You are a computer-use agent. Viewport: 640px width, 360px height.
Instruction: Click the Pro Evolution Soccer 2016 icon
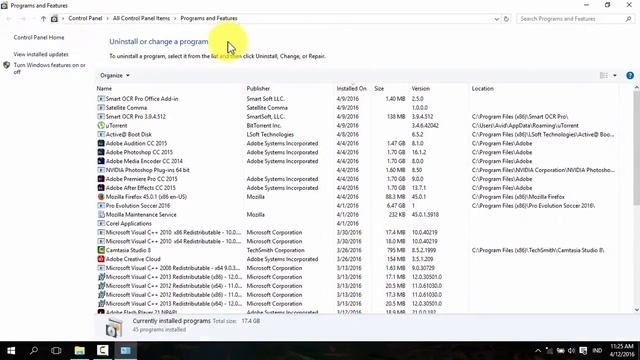click(101, 206)
